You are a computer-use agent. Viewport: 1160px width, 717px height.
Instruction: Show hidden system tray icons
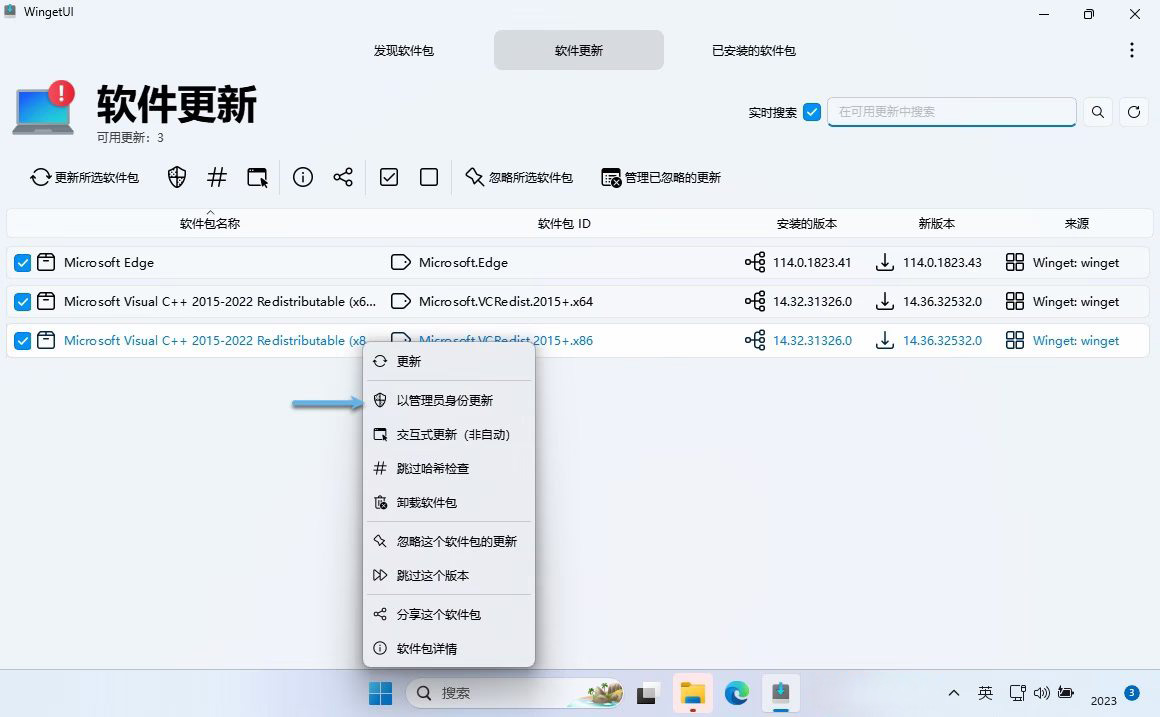954,693
